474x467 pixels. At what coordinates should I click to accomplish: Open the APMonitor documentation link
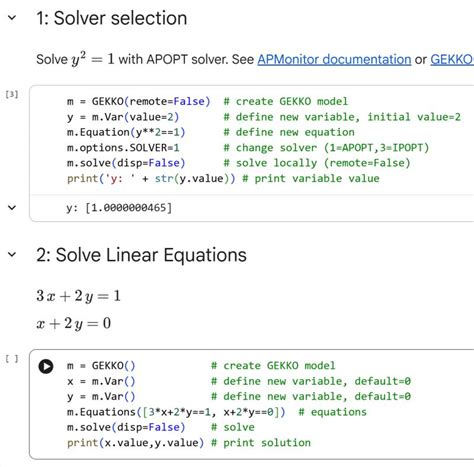(334, 59)
